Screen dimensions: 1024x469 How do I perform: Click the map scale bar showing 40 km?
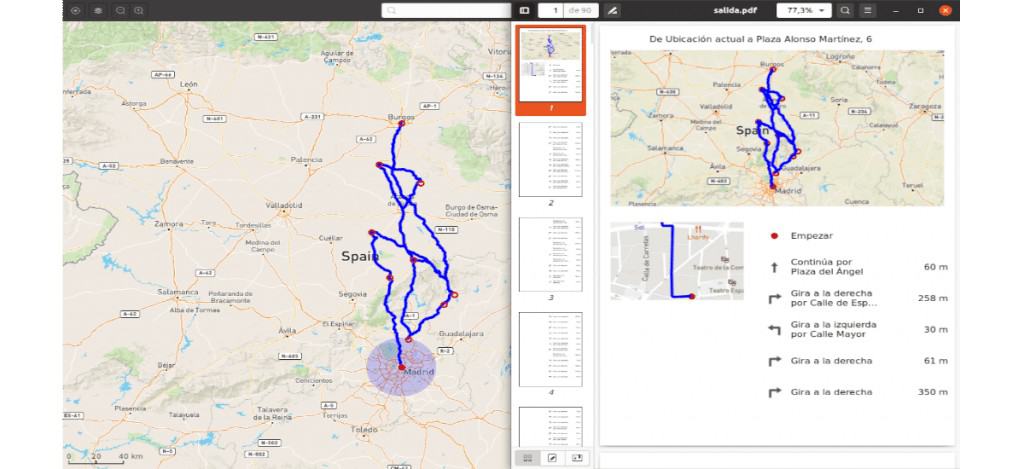click(105, 458)
